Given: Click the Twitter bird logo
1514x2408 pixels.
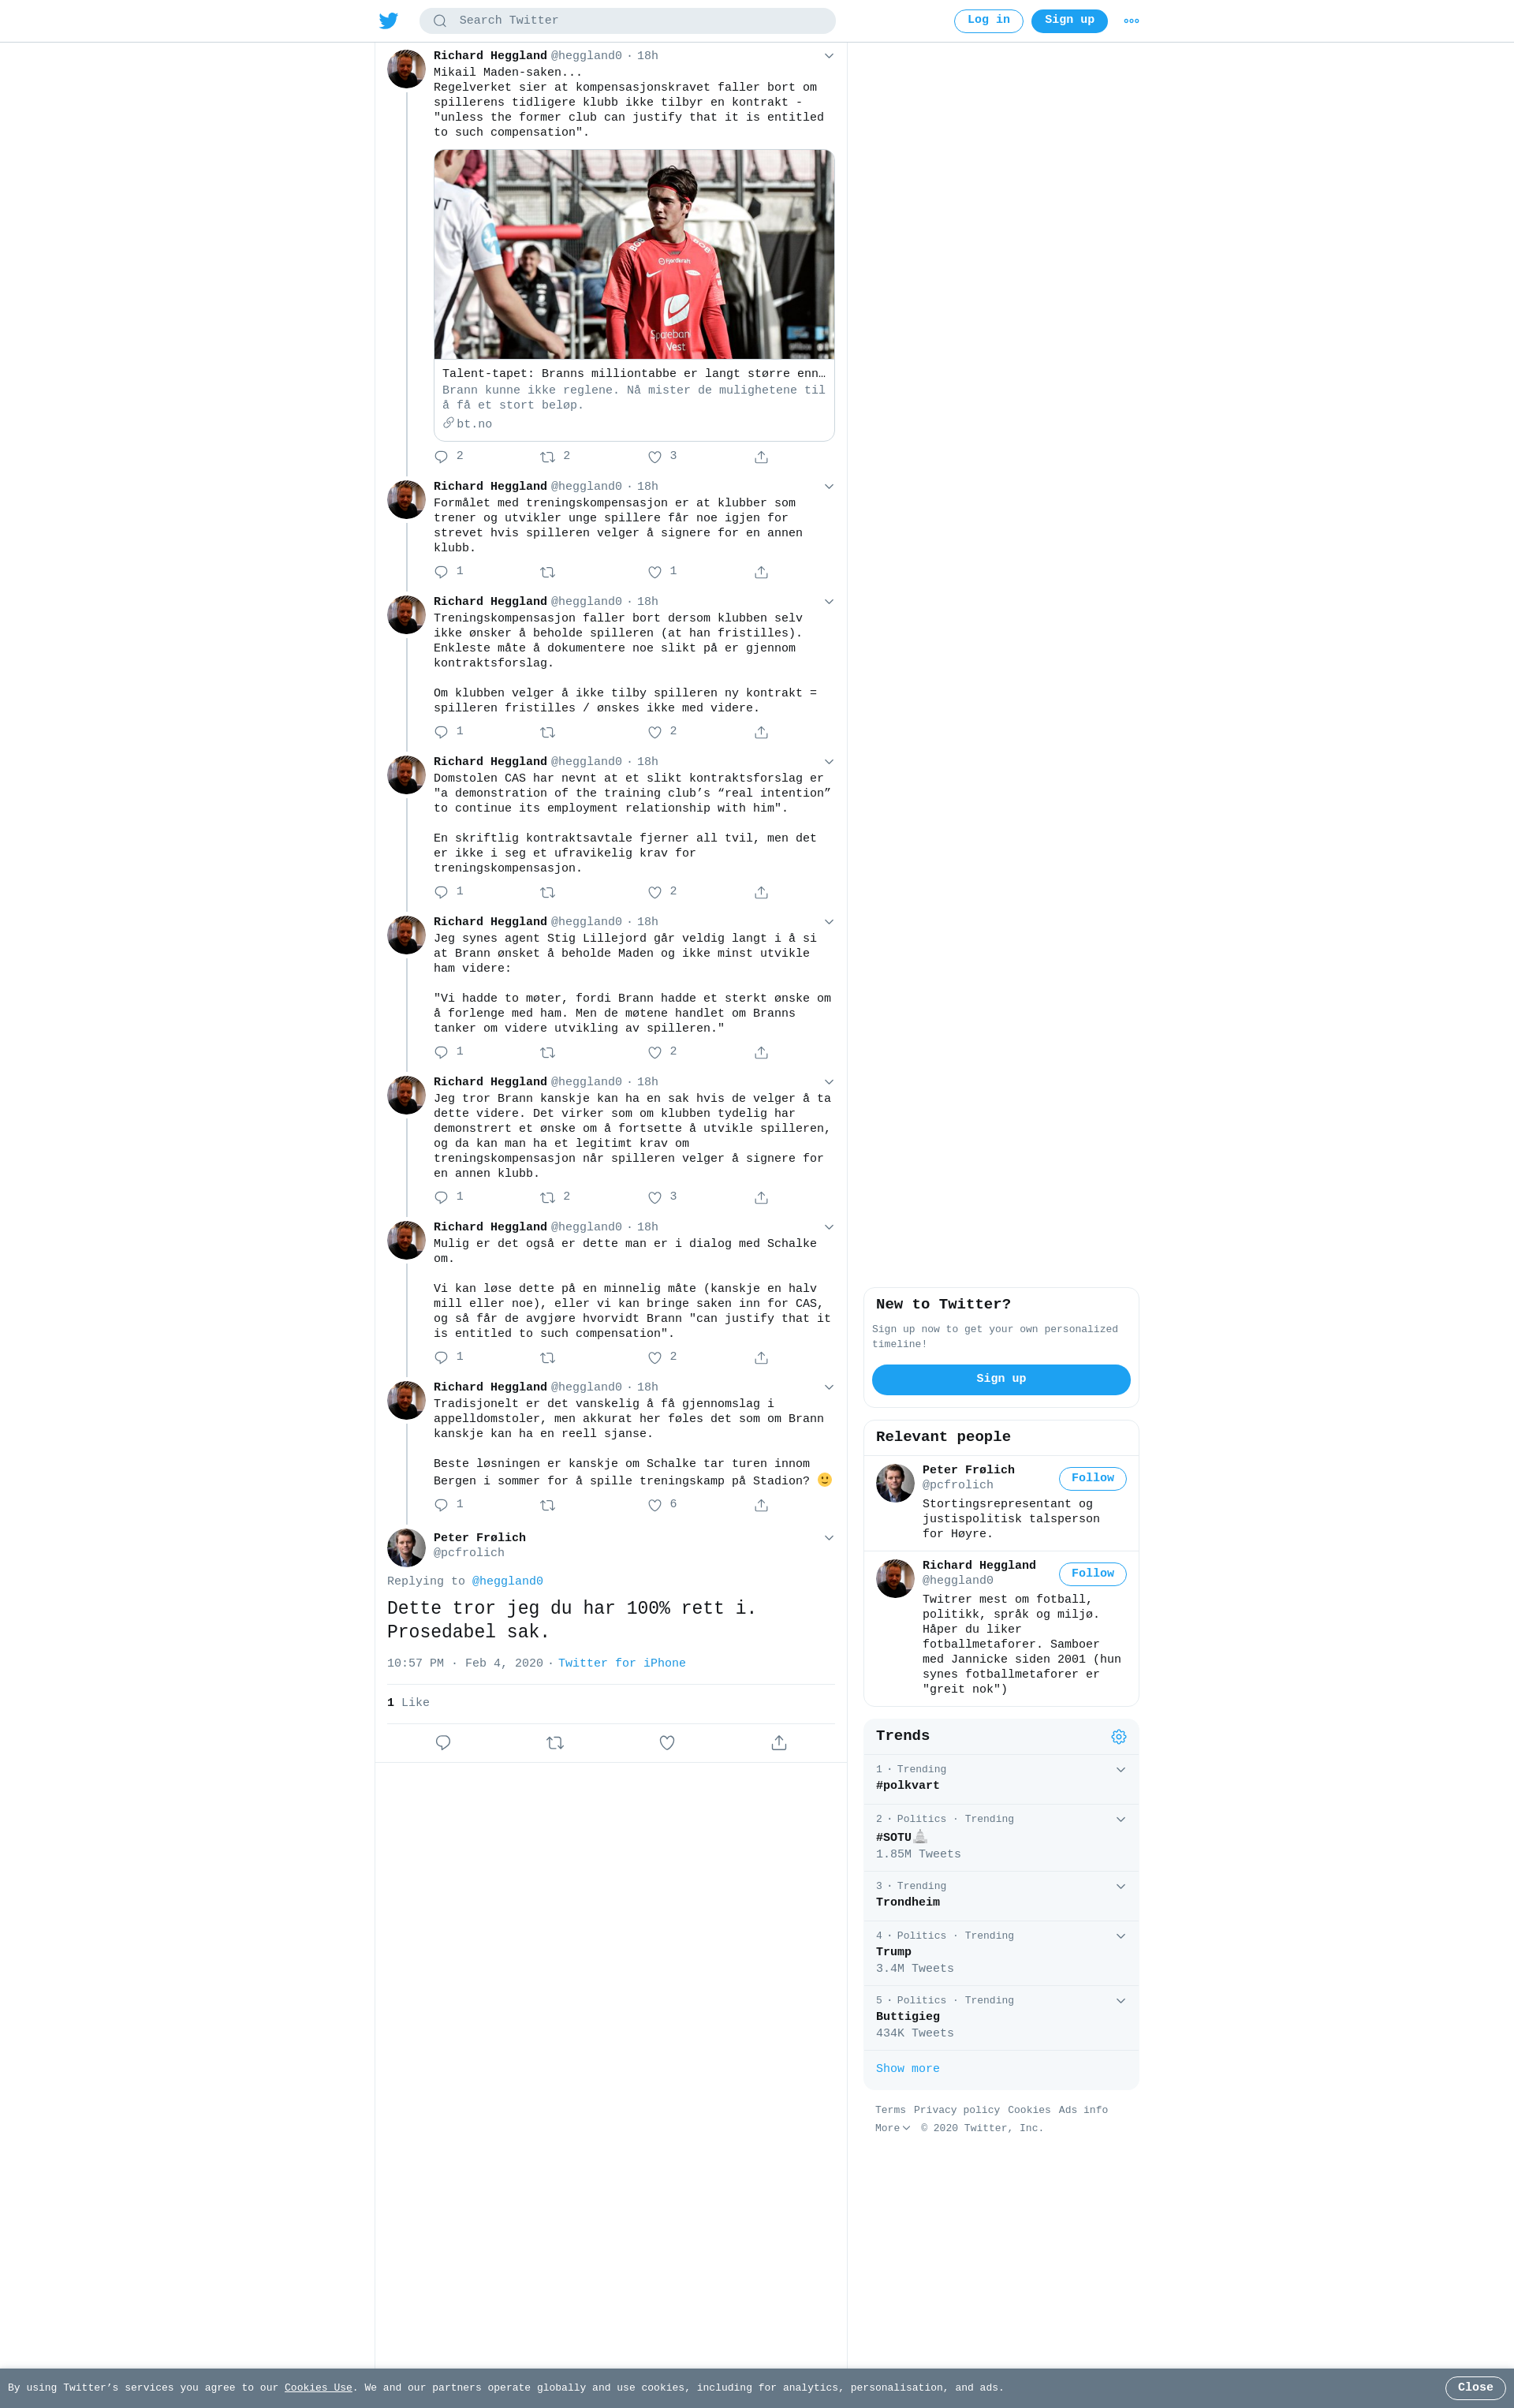Looking at the screenshot, I should click(x=389, y=21).
